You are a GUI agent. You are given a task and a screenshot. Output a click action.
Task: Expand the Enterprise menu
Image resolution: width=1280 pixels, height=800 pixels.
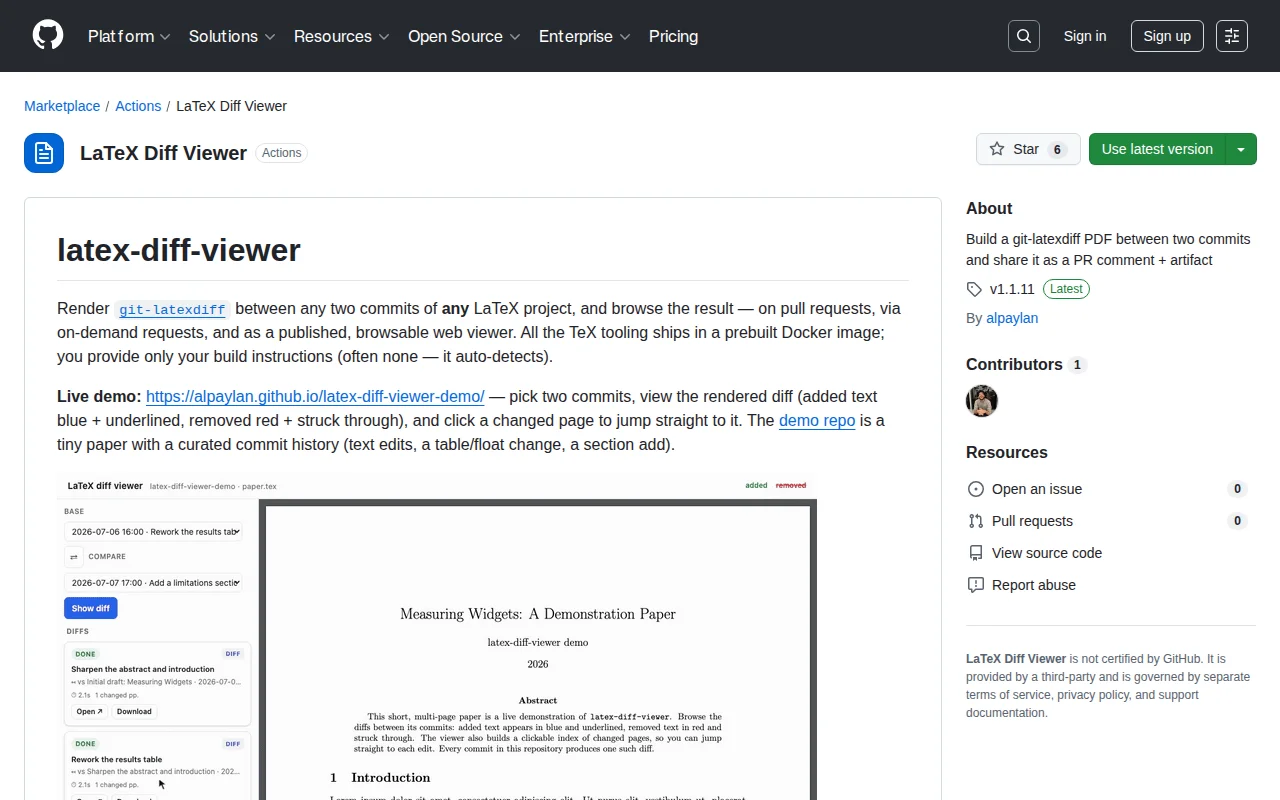(585, 36)
